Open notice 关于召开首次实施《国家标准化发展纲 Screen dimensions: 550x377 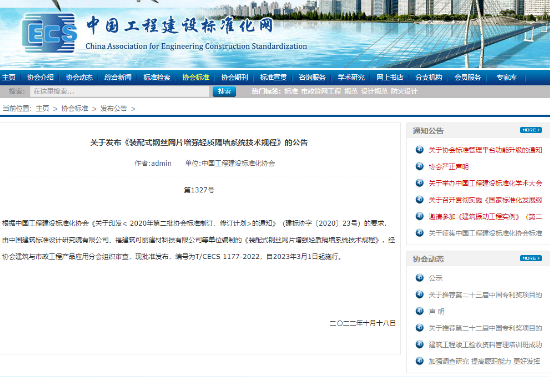click(x=485, y=200)
